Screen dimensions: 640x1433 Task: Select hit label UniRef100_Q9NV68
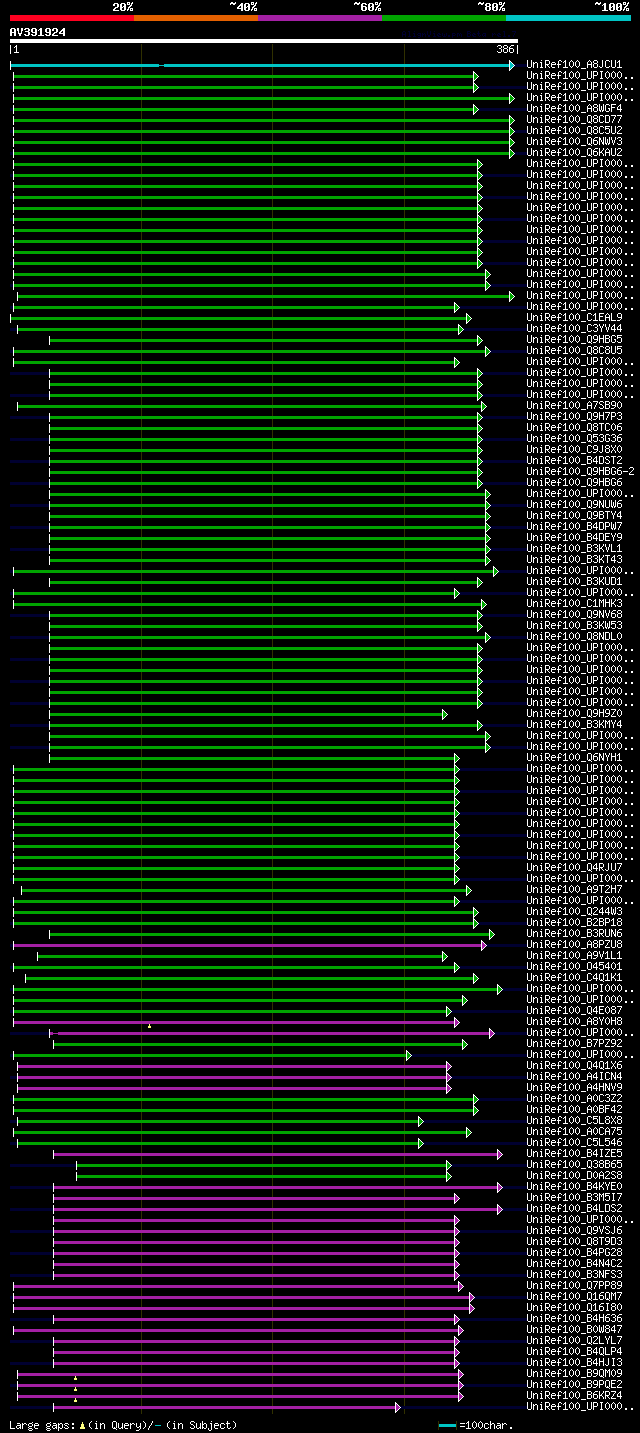coord(575,615)
